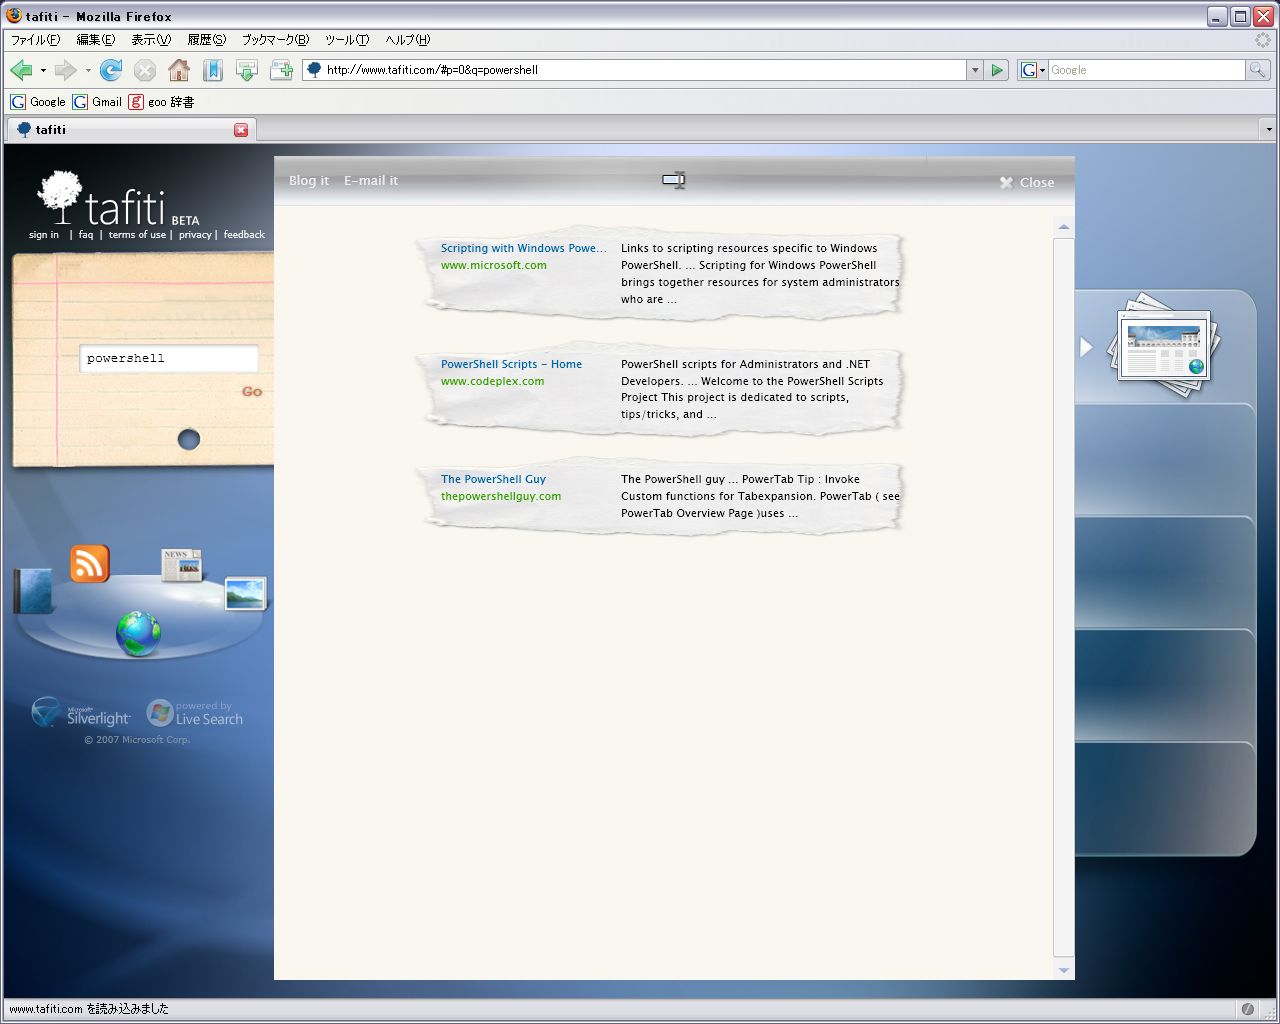Select the images search icon
Viewport: 1280px width, 1024px height.
pos(245,593)
